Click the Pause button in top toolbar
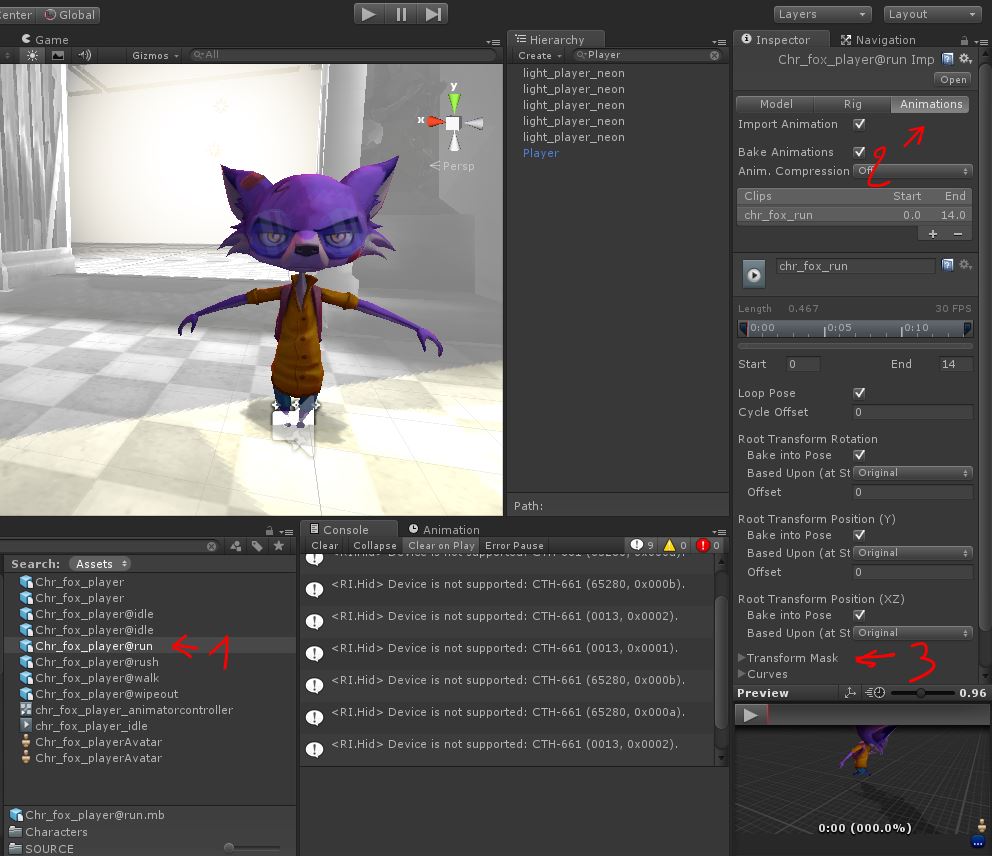The width and height of the screenshot is (992, 856). coord(401,14)
